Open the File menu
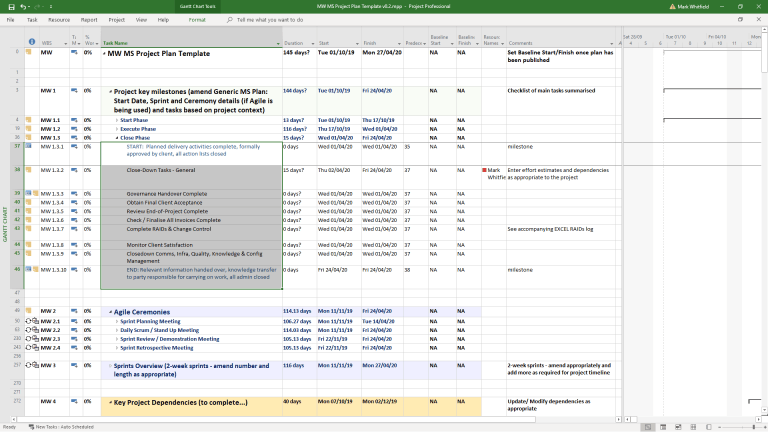The width and height of the screenshot is (768, 432). click(10, 20)
